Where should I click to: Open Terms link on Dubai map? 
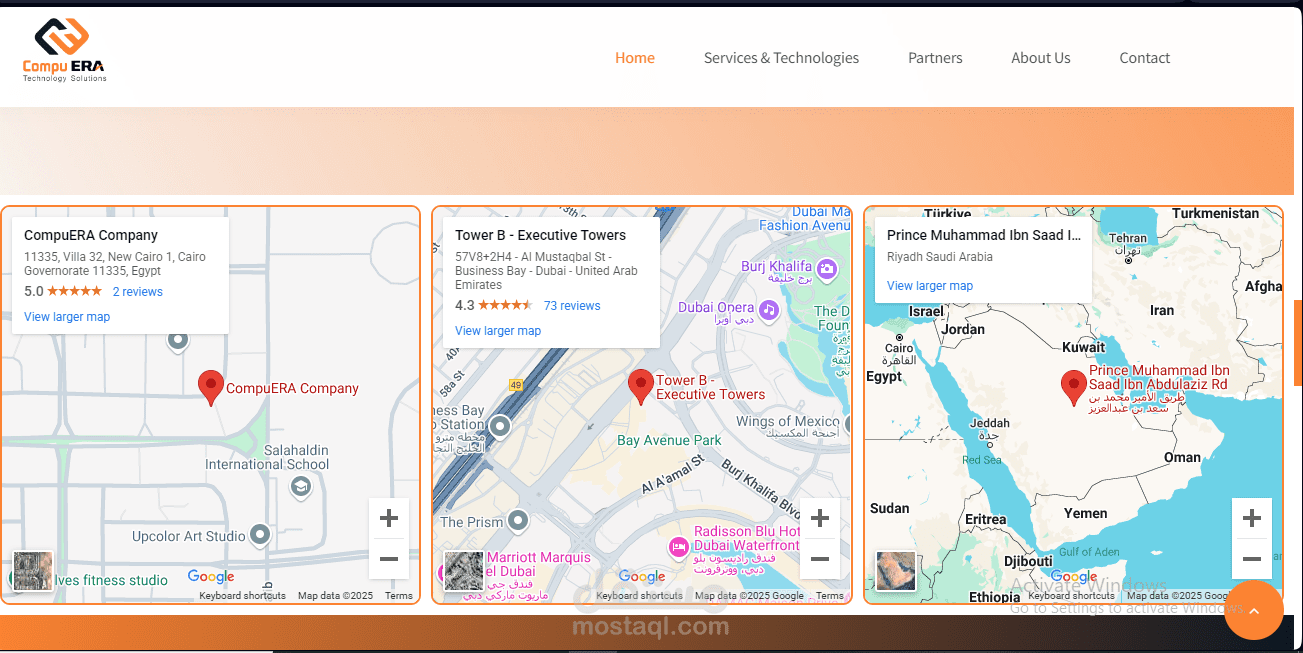tap(830, 596)
